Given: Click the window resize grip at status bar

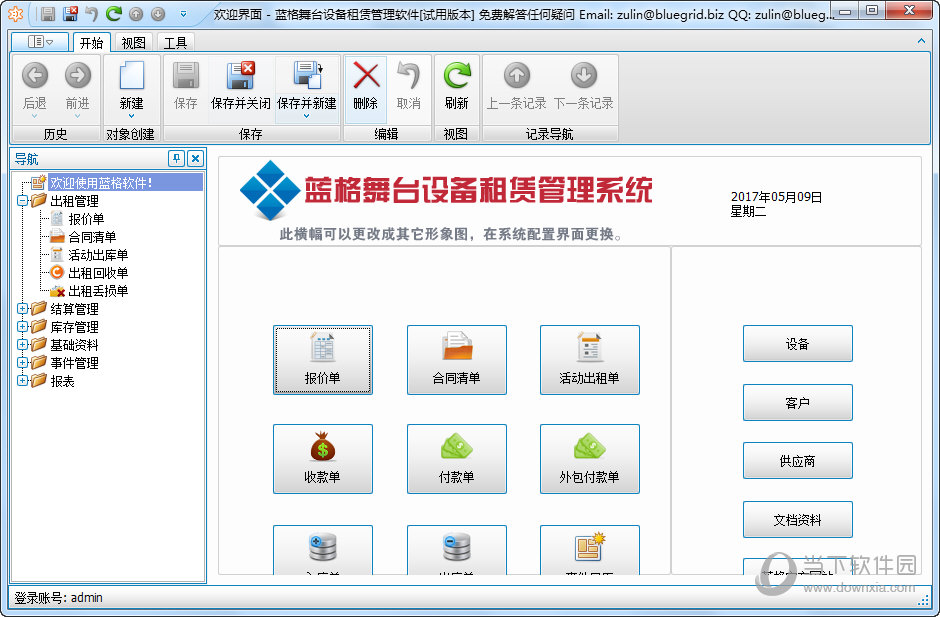Looking at the screenshot, I should tap(924, 598).
